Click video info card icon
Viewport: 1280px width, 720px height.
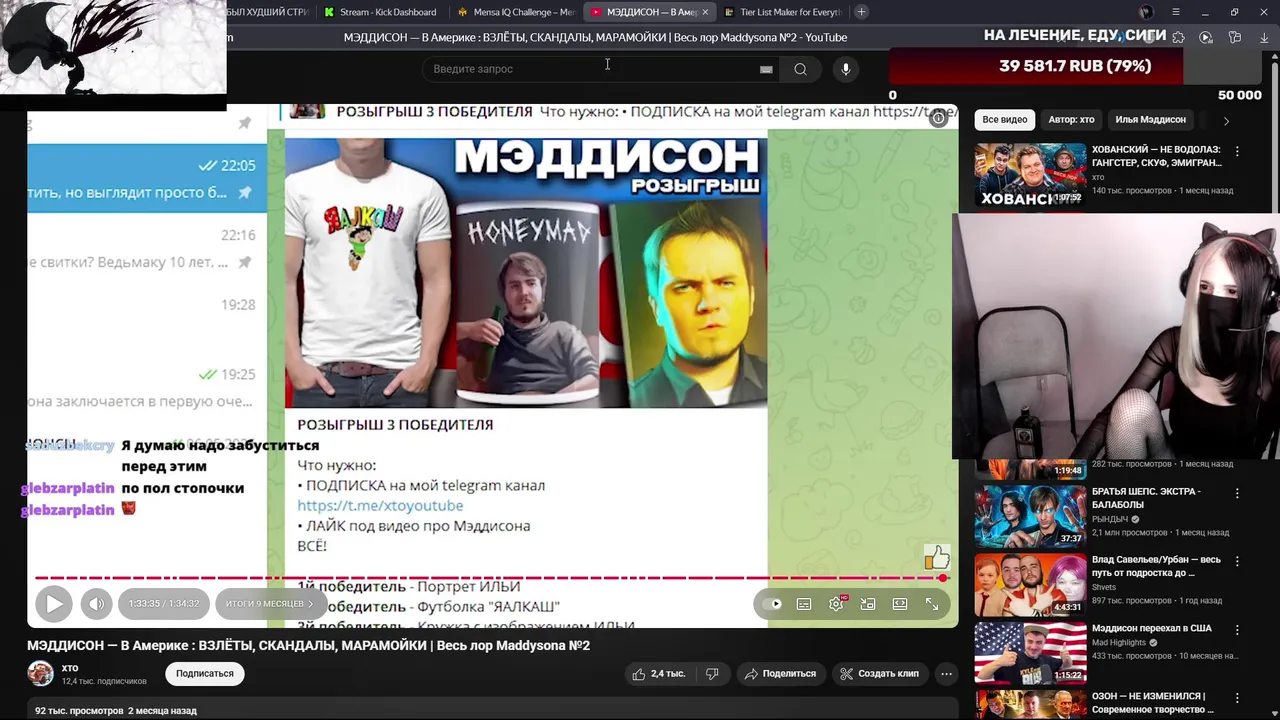938,118
